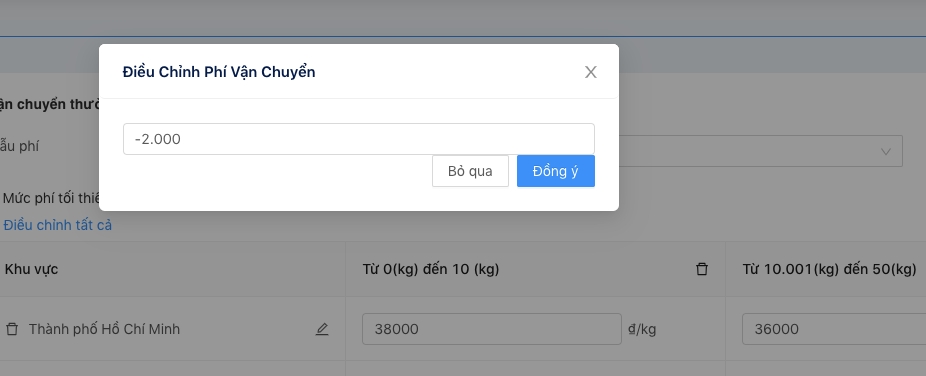Image resolution: width=926 pixels, height=376 pixels.
Task: Open the Điều chỉnh tất cả link
Action: (x=57, y=225)
